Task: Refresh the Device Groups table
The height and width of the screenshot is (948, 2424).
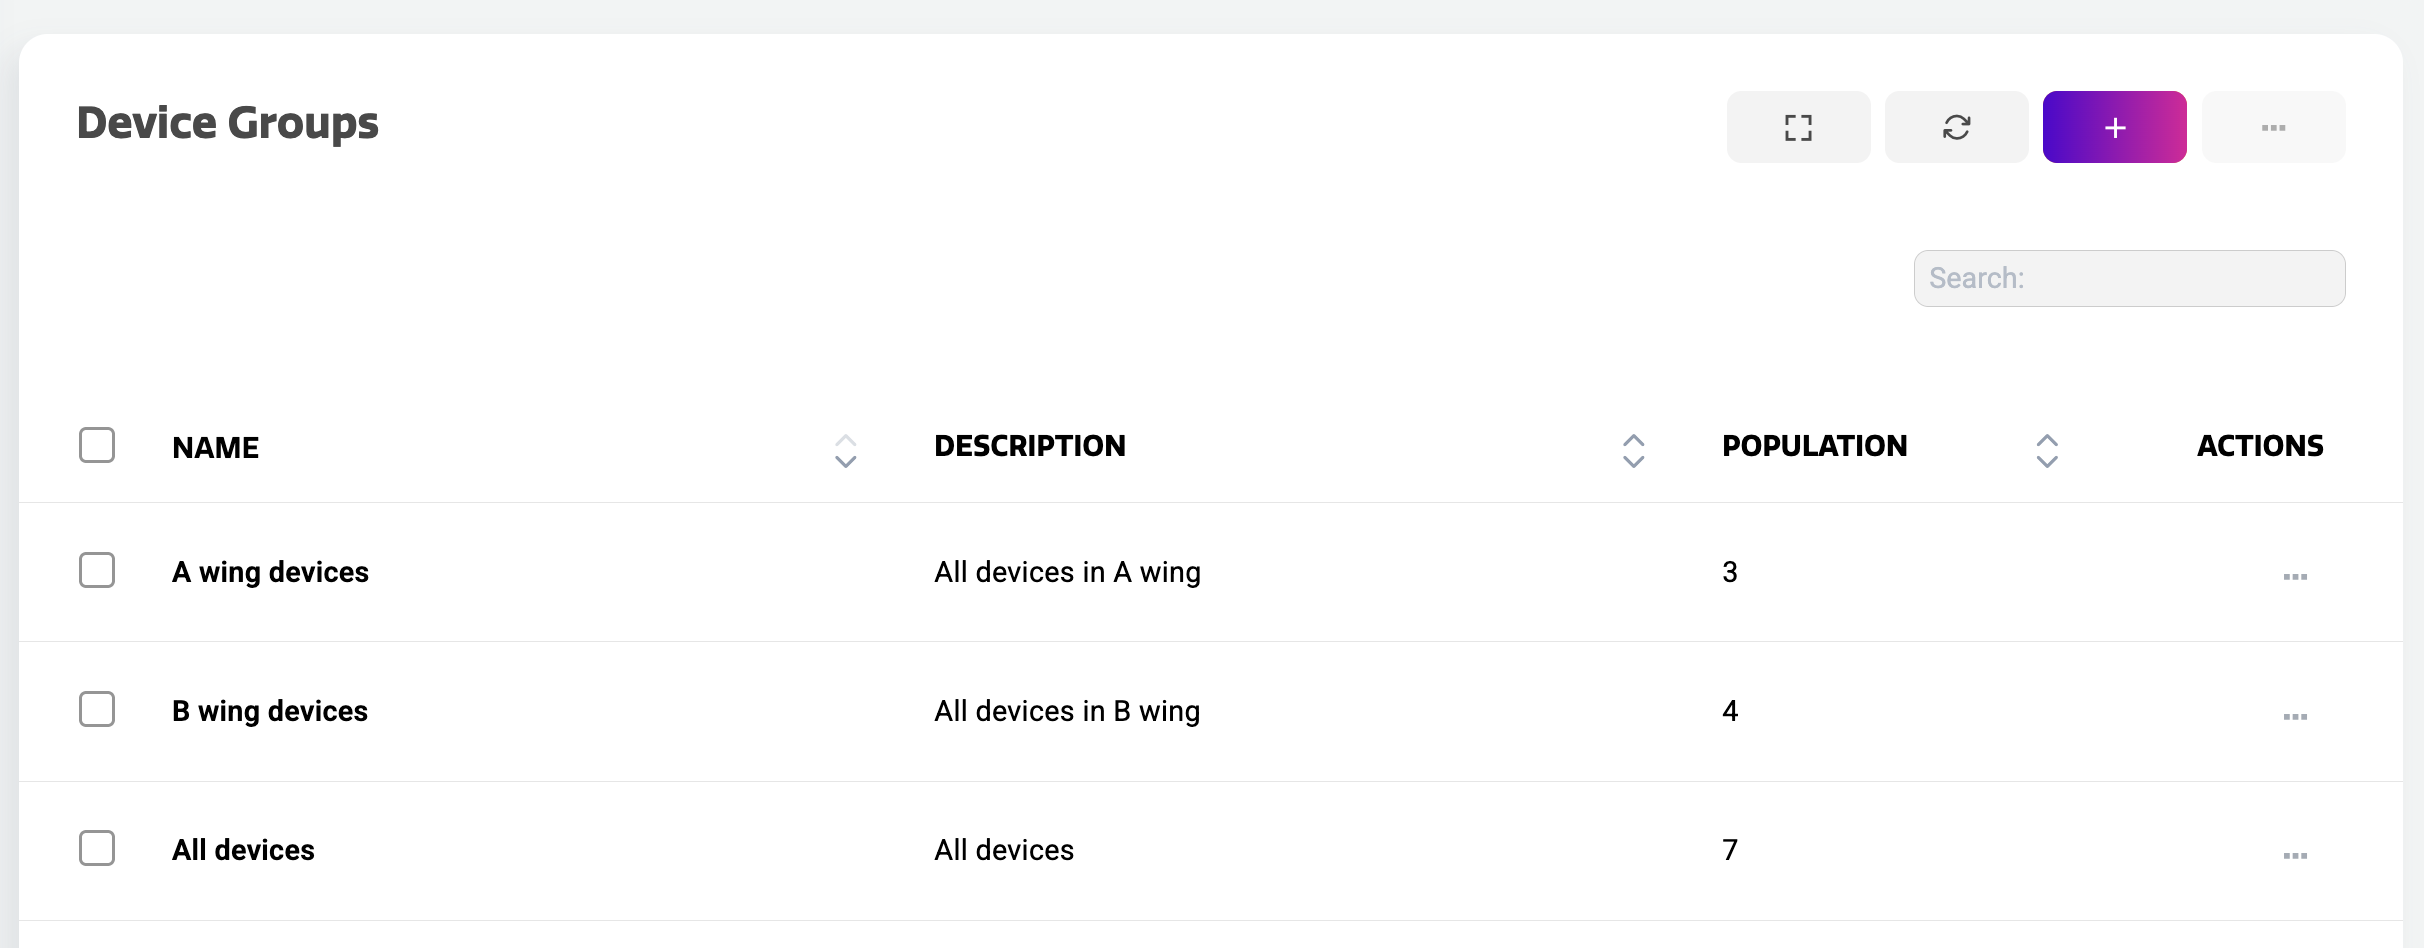Action: 1956,127
